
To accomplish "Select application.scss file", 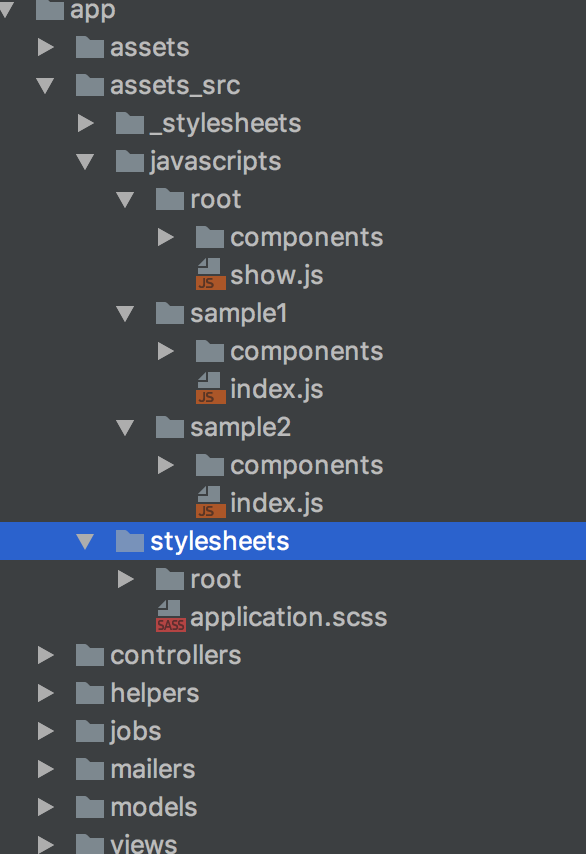I will [289, 617].
